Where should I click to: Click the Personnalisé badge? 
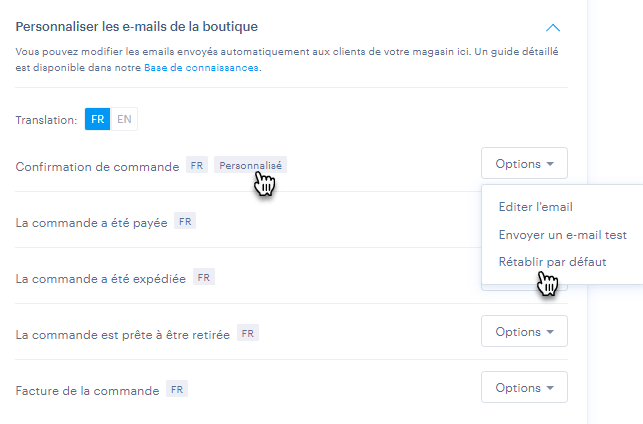[251, 165]
